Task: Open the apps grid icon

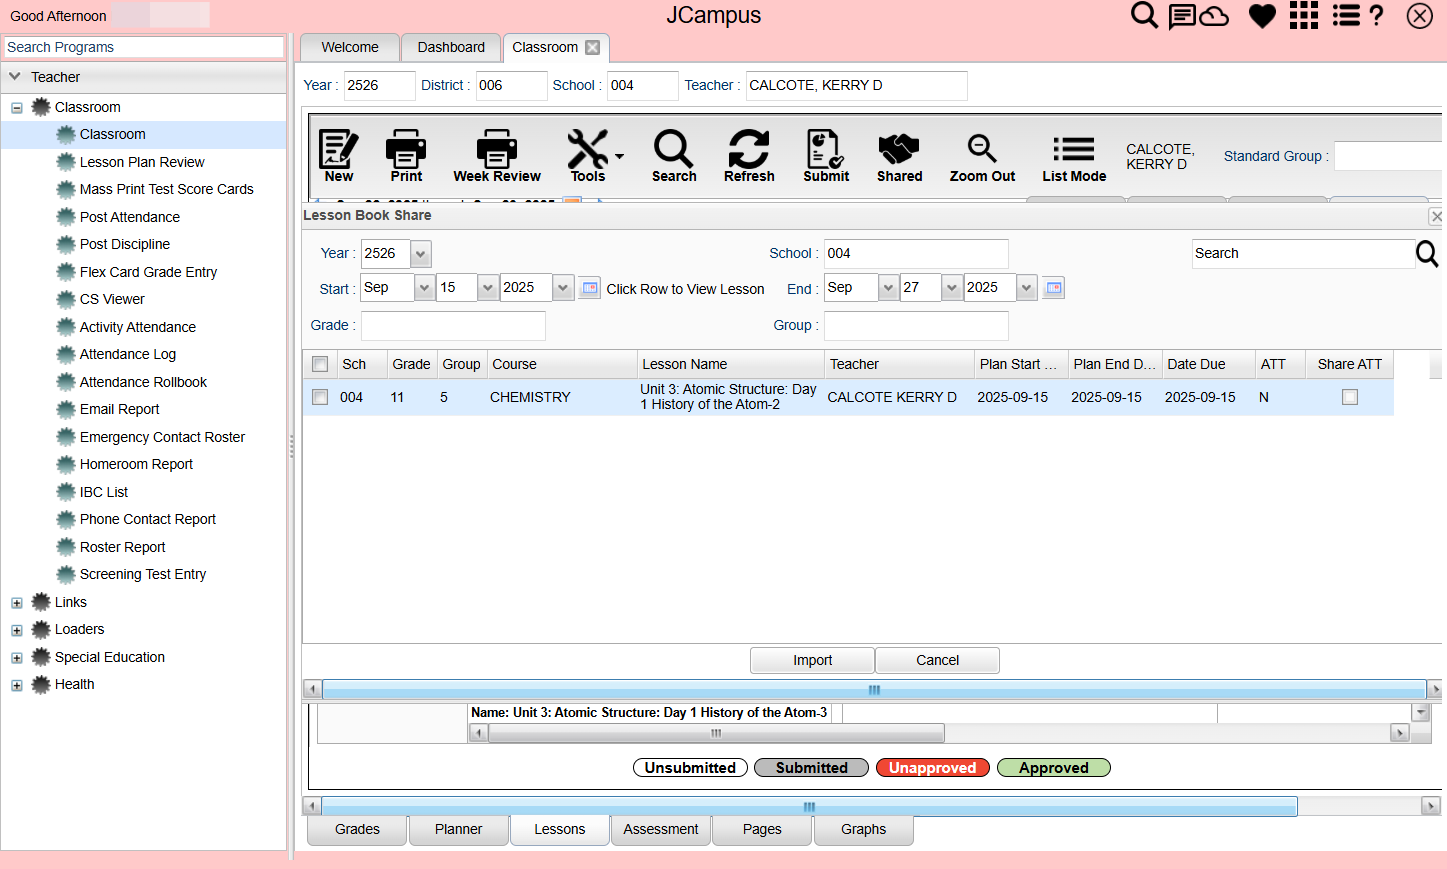Action: (x=1304, y=16)
